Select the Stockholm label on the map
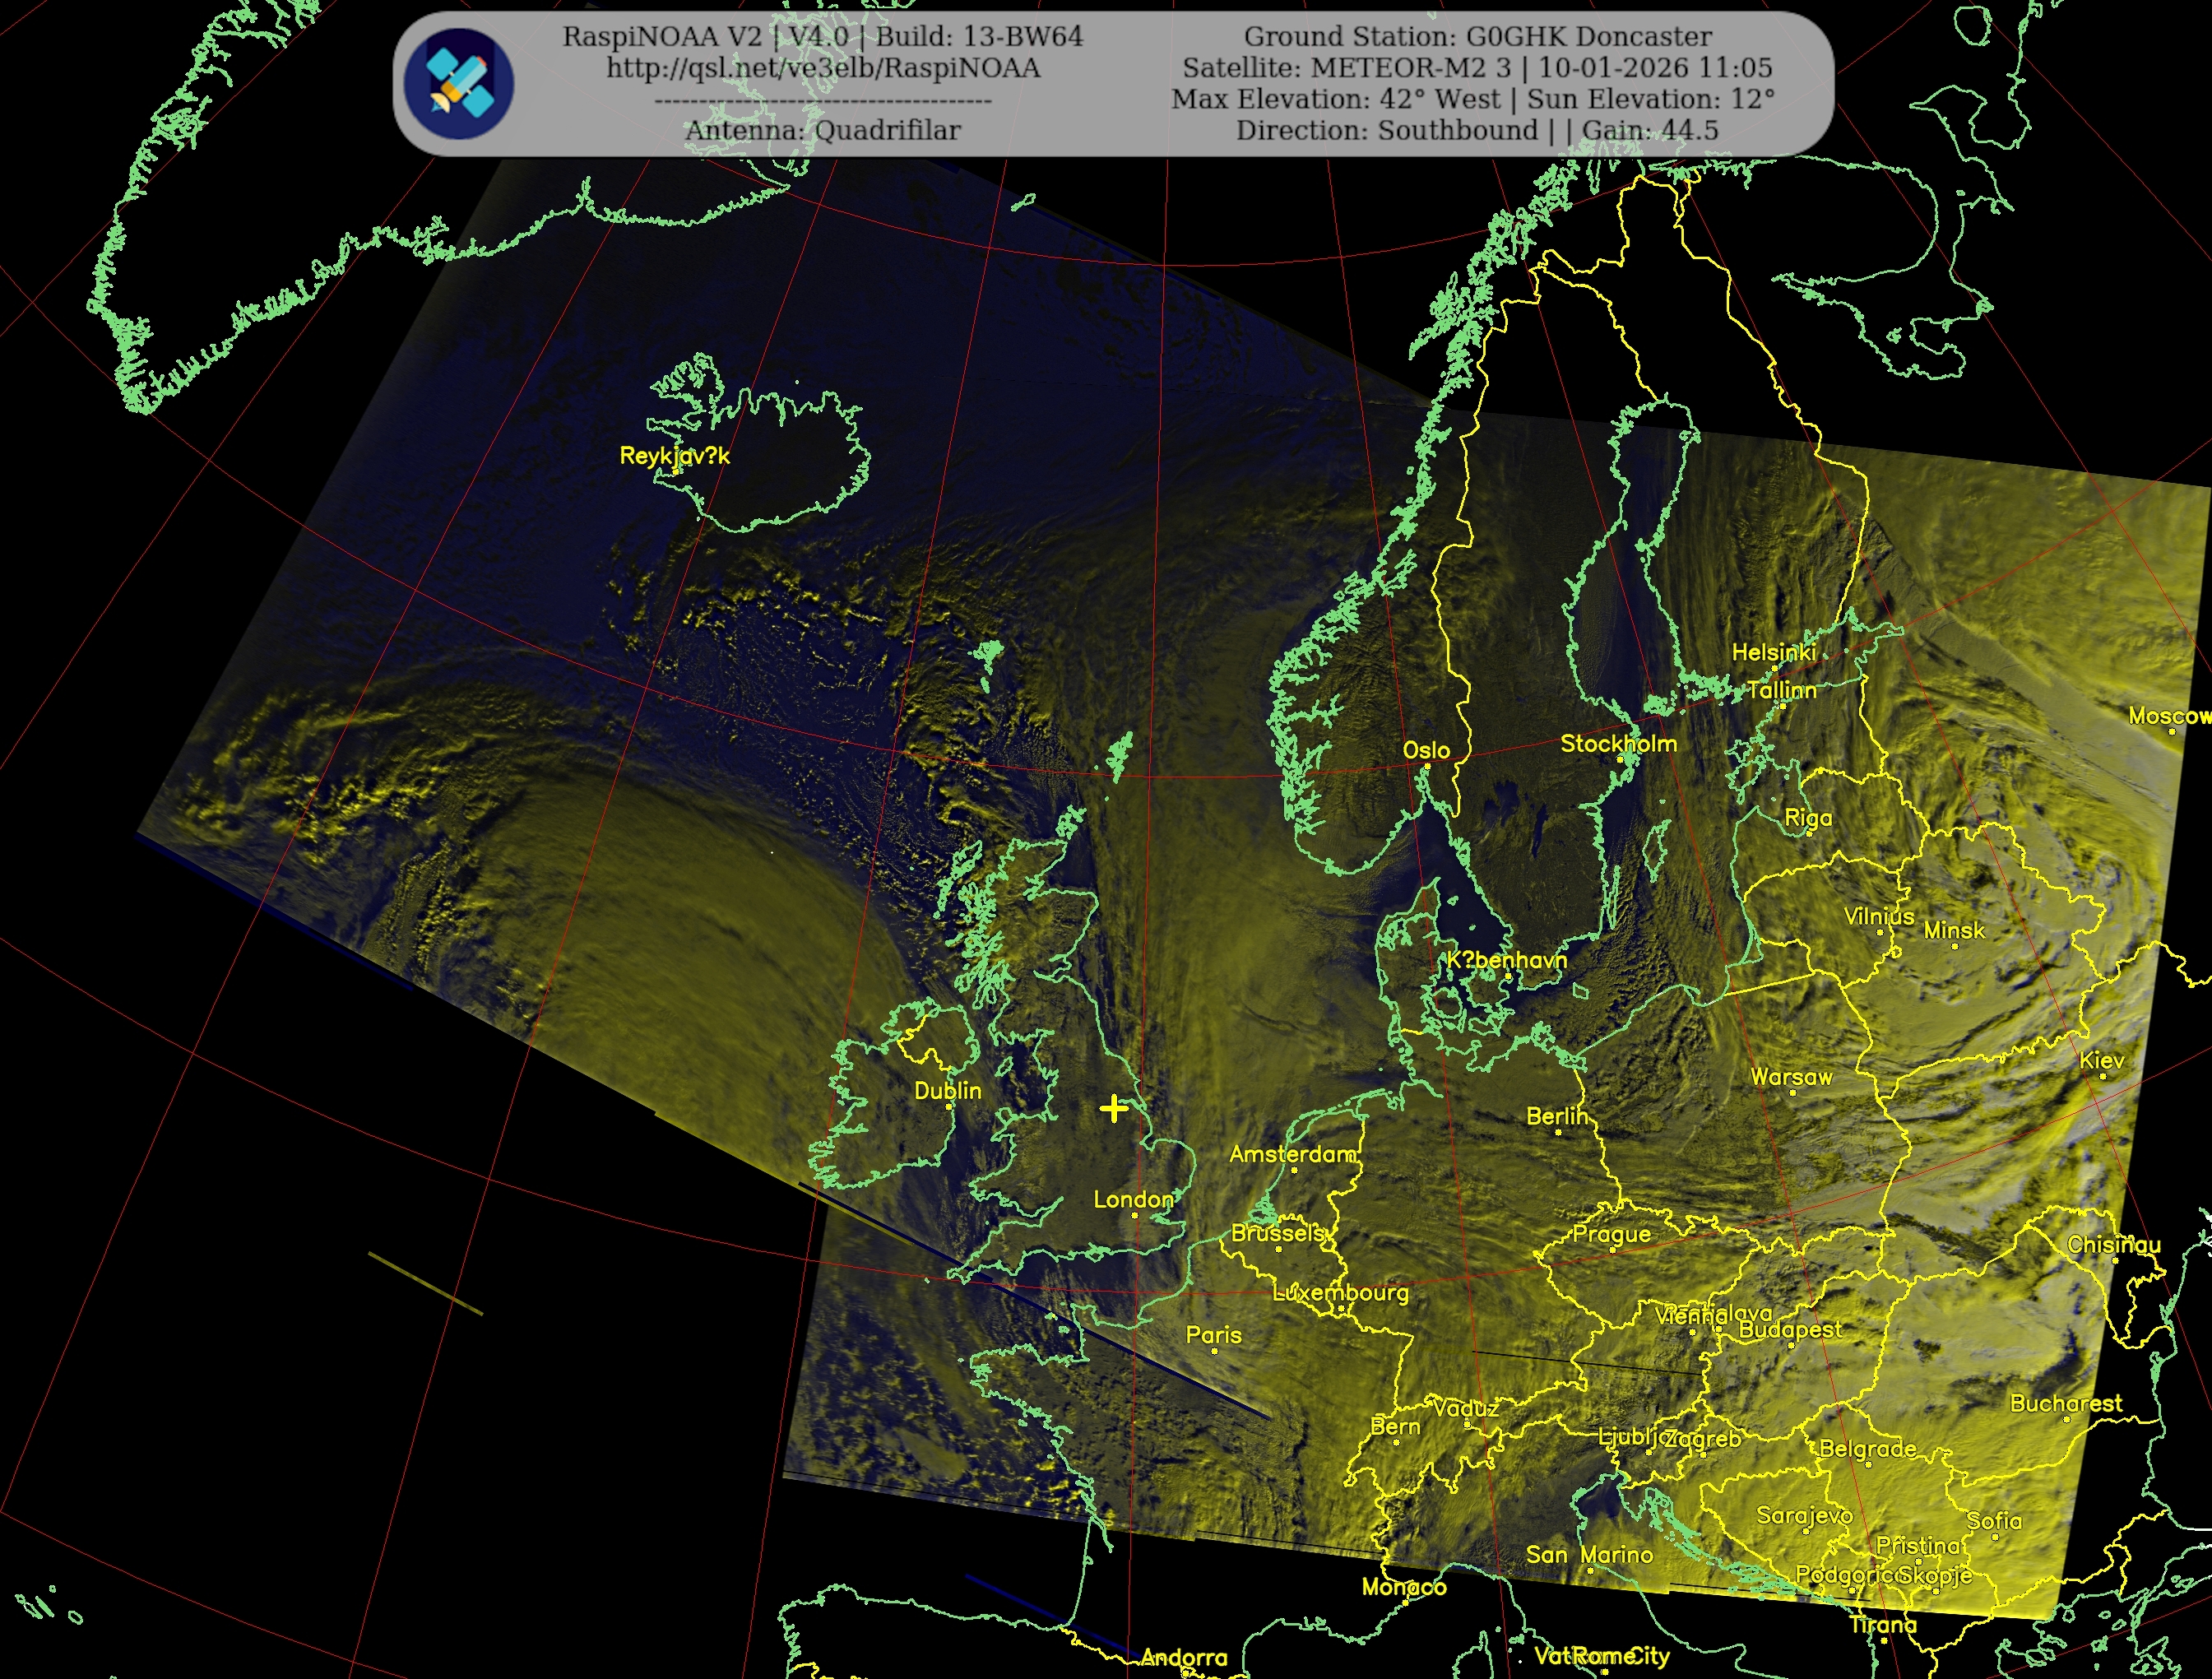 (1618, 743)
